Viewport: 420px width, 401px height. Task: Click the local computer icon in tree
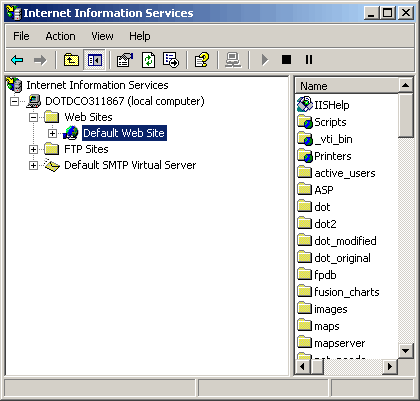pyautogui.click(x=34, y=101)
